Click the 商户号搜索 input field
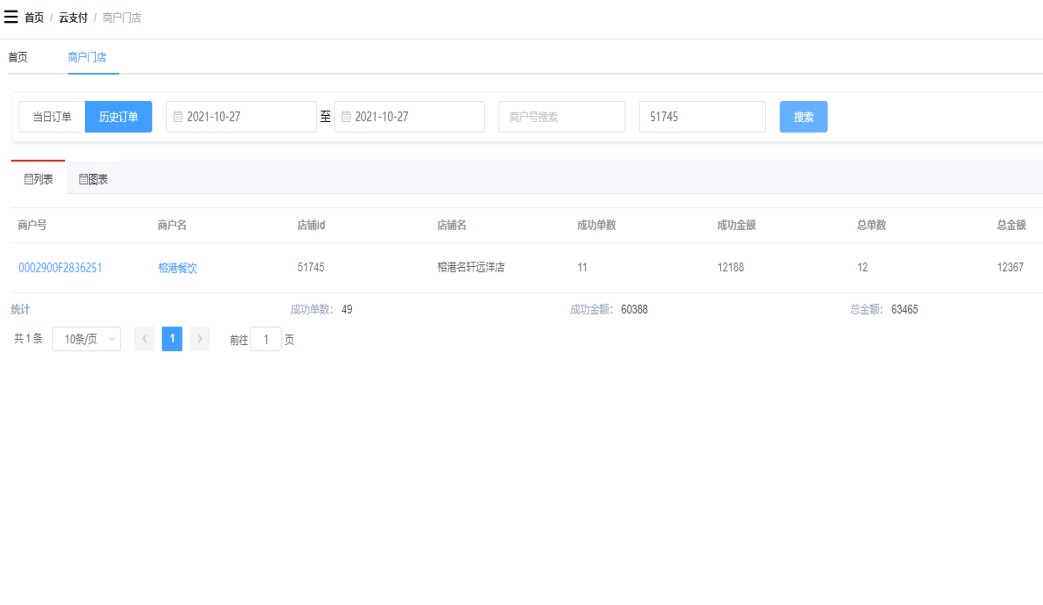This screenshot has height=605, width=1043. click(x=561, y=117)
